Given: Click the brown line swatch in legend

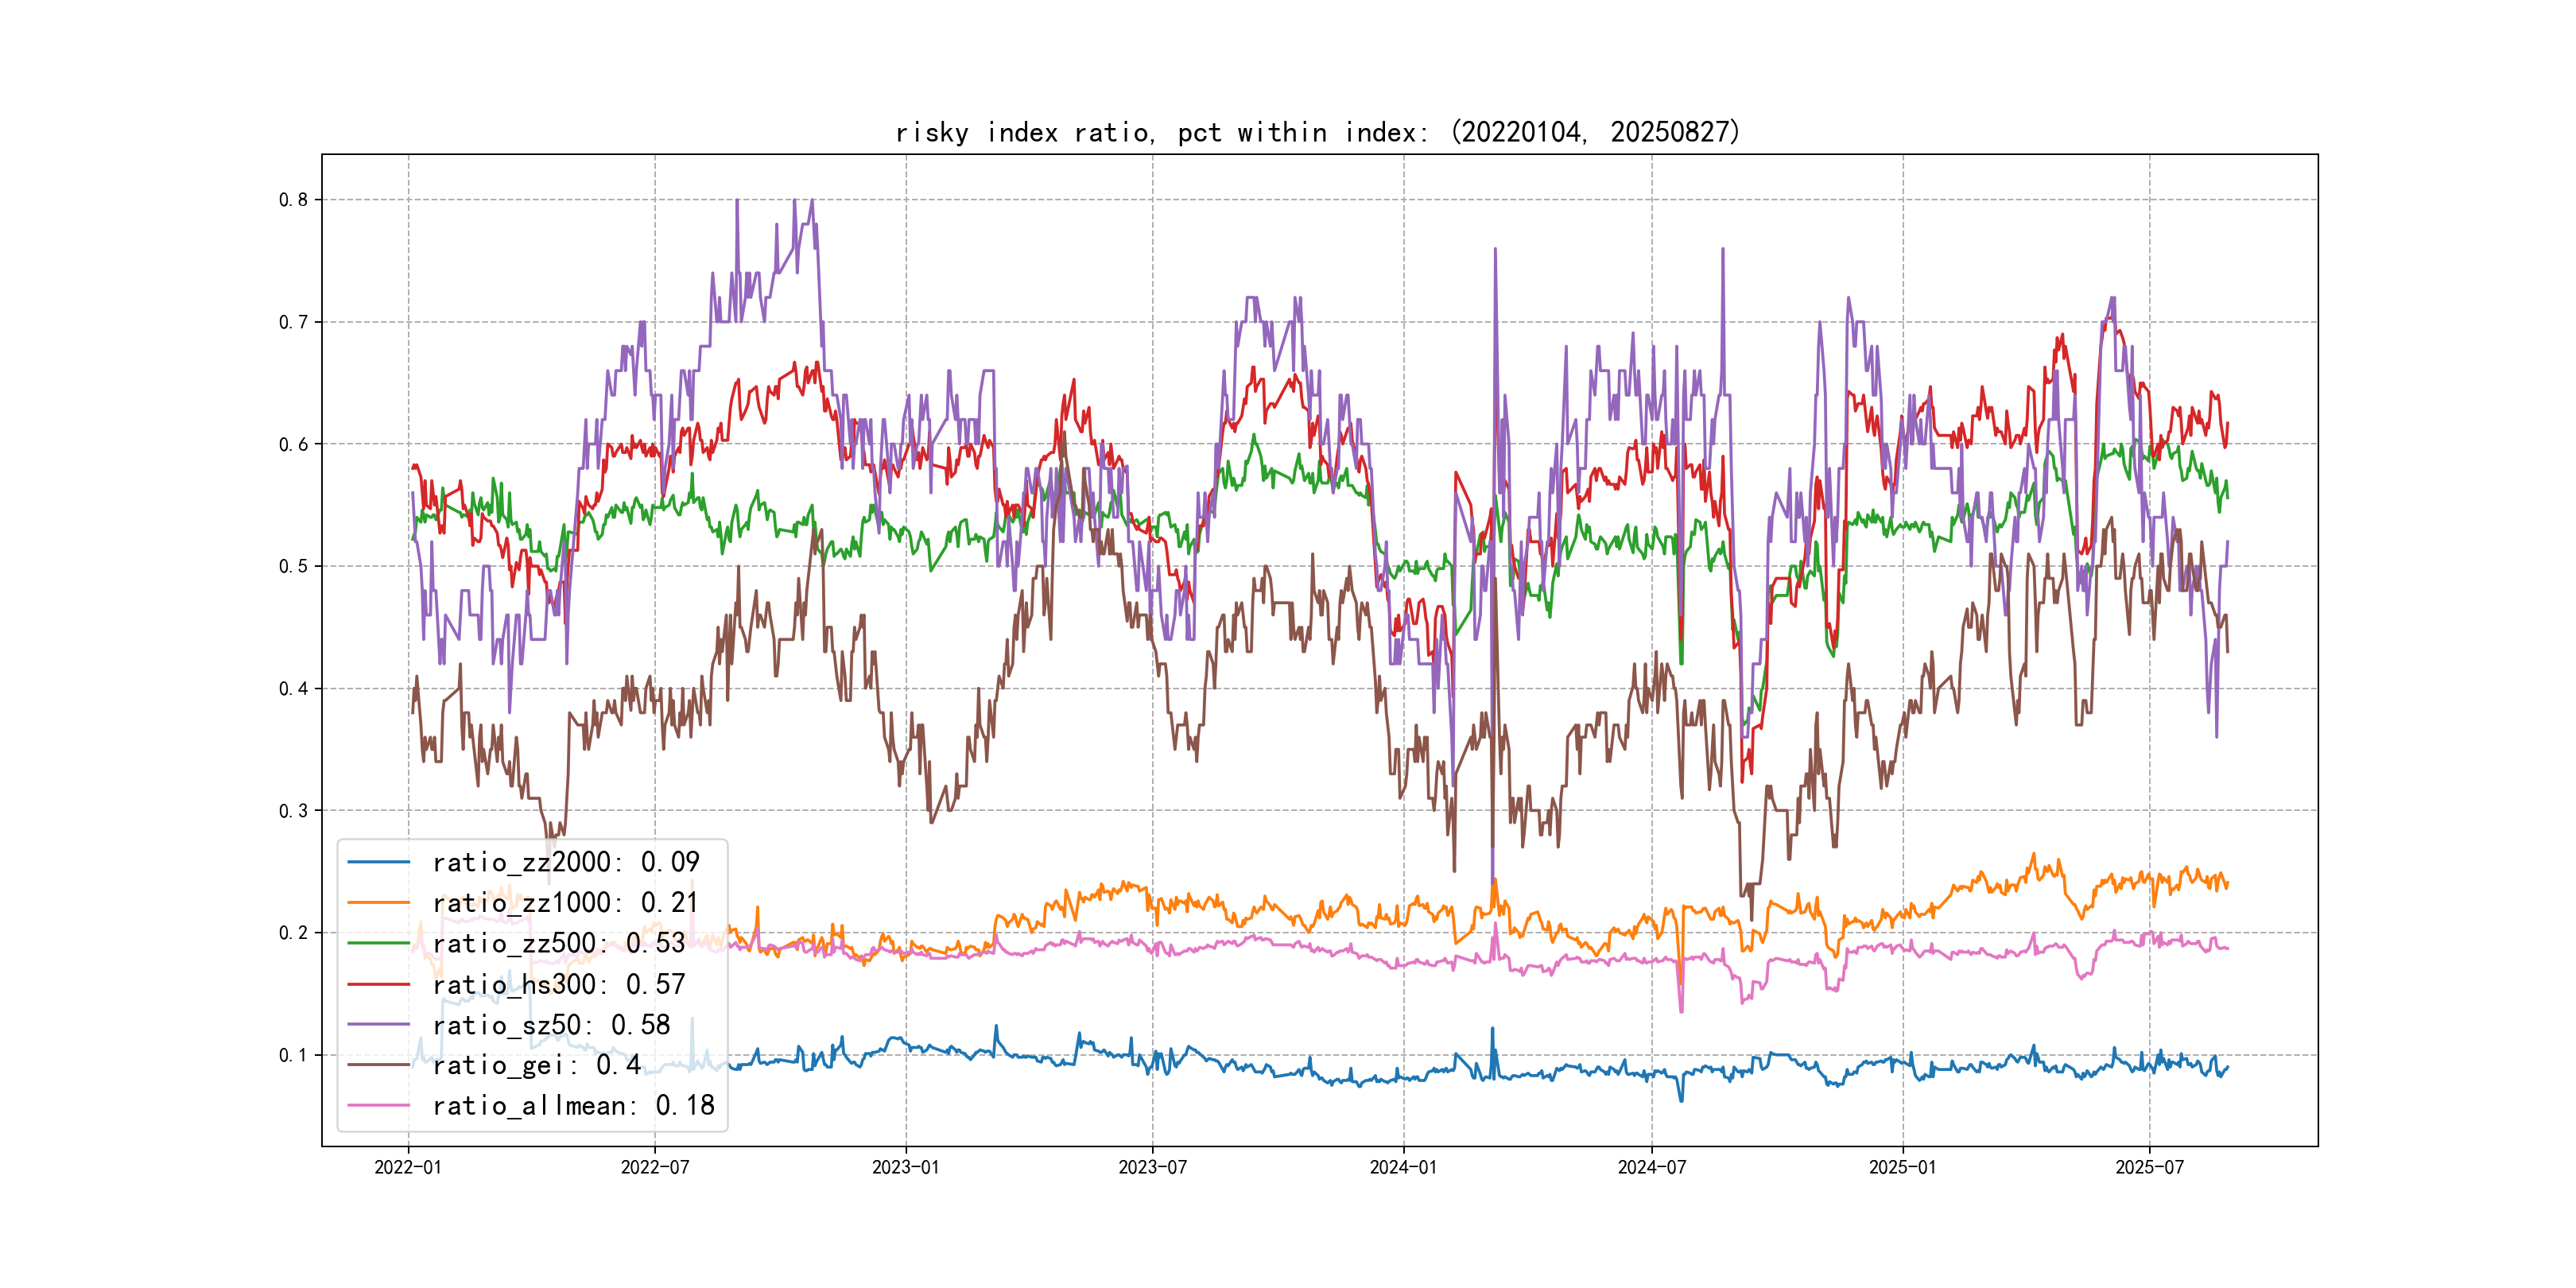Looking at the screenshot, I should pos(378,1065).
